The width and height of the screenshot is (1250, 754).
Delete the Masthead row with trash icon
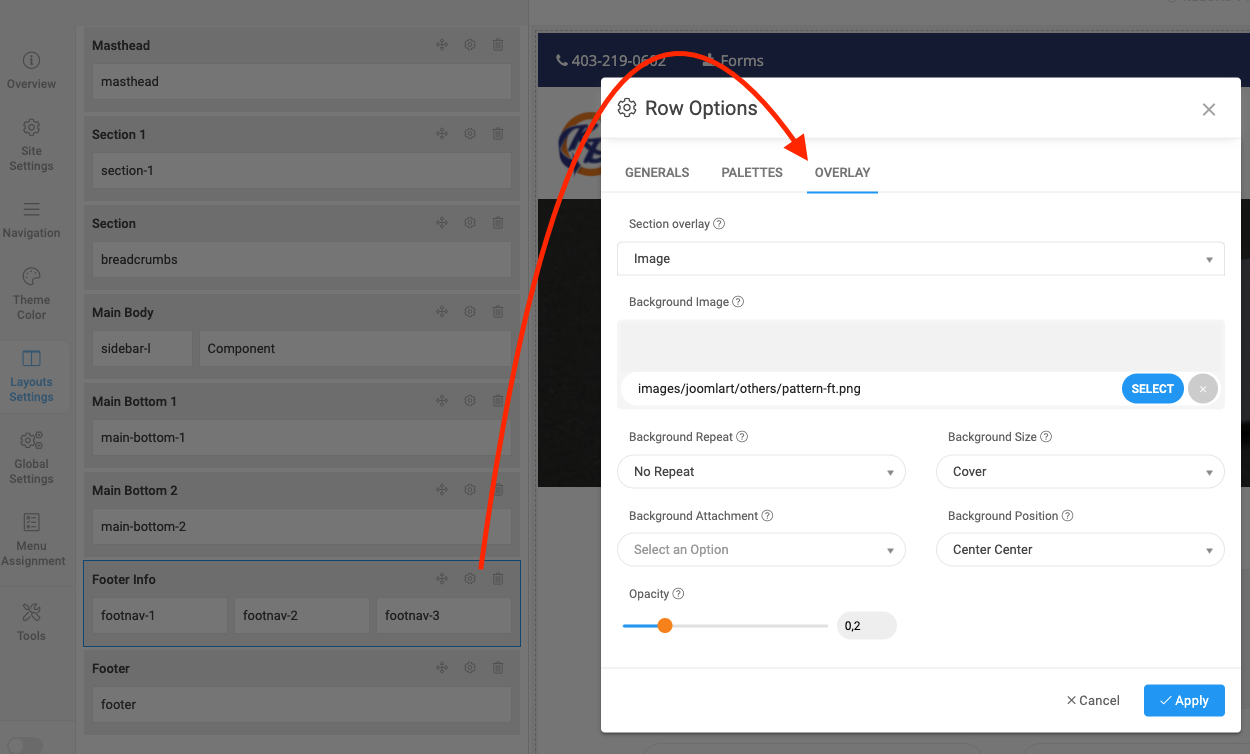click(498, 45)
